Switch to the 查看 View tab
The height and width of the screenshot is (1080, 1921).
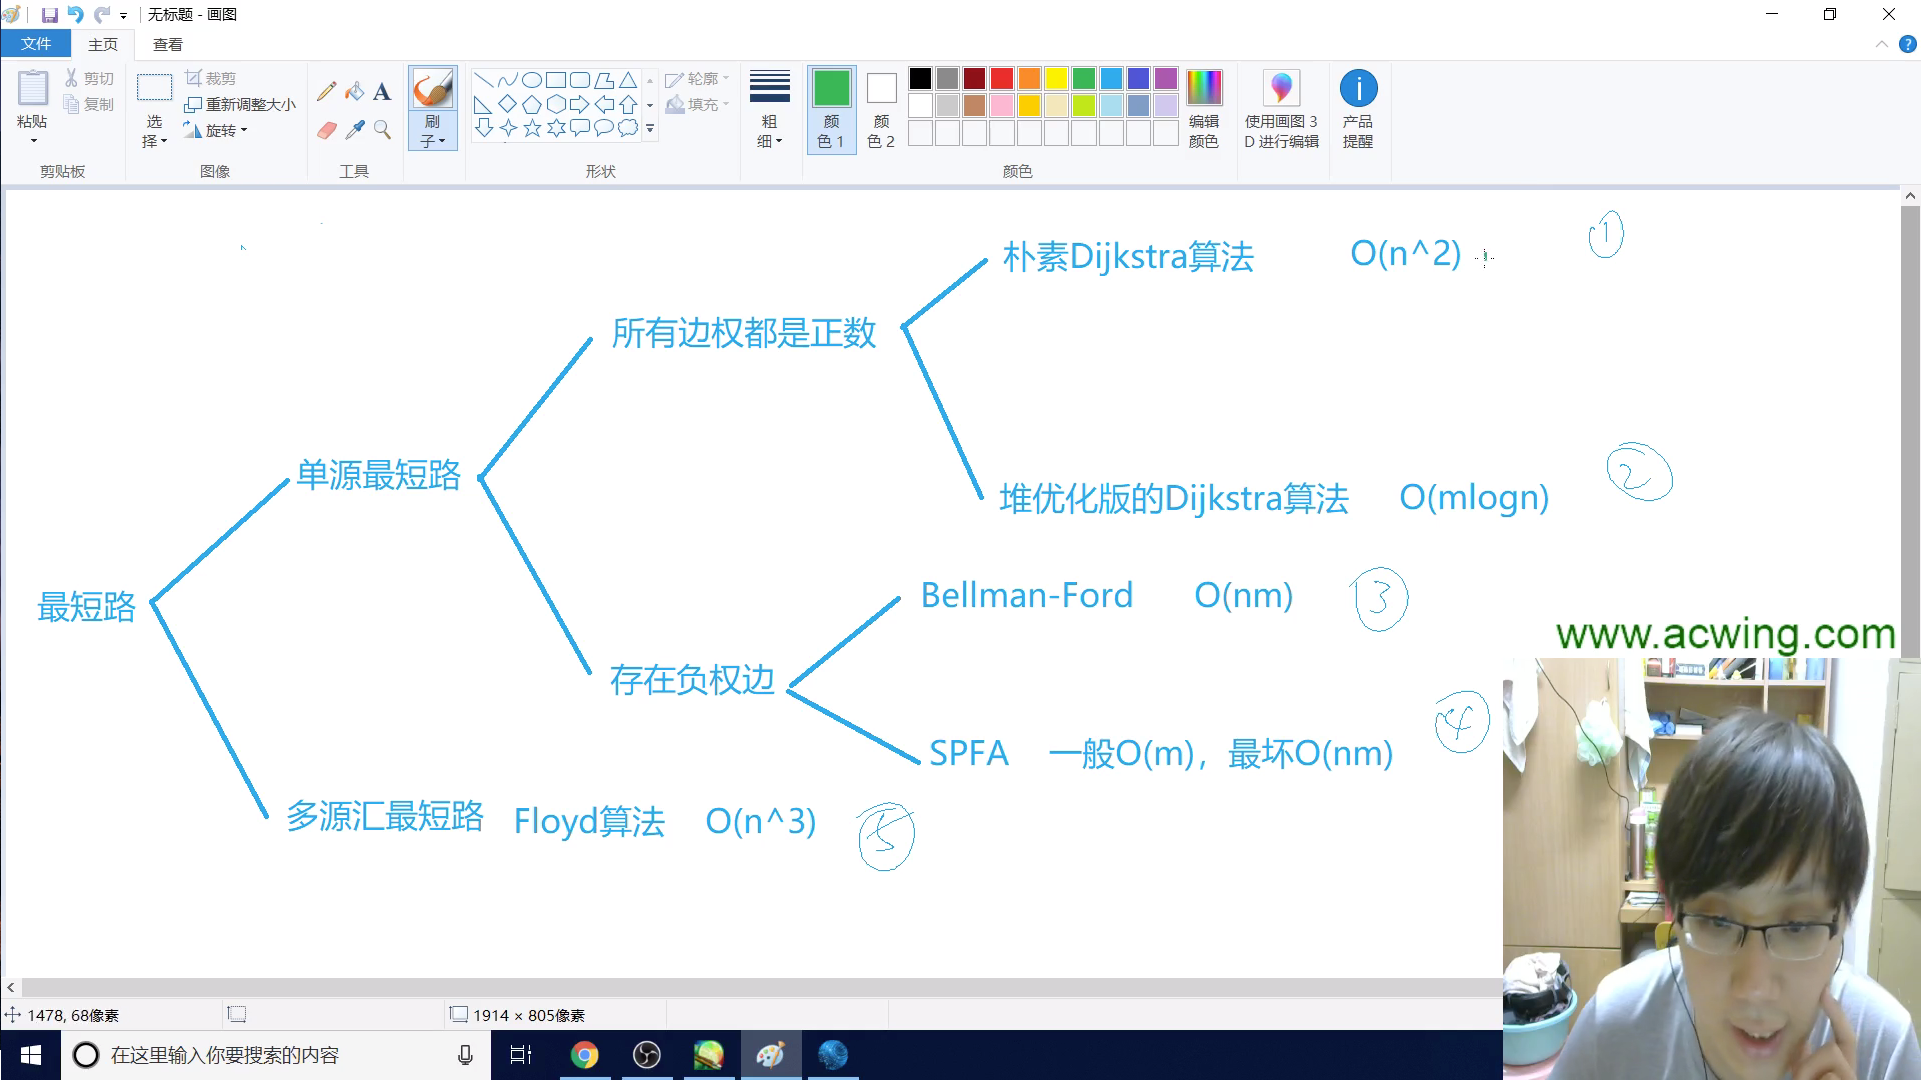[x=167, y=44]
